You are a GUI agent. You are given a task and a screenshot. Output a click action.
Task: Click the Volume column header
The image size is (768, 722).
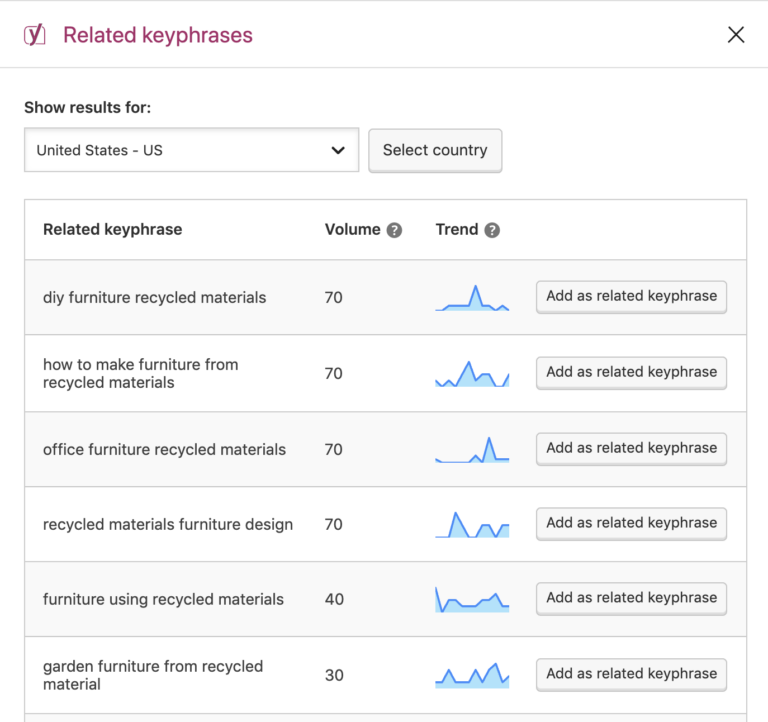click(x=352, y=229)
